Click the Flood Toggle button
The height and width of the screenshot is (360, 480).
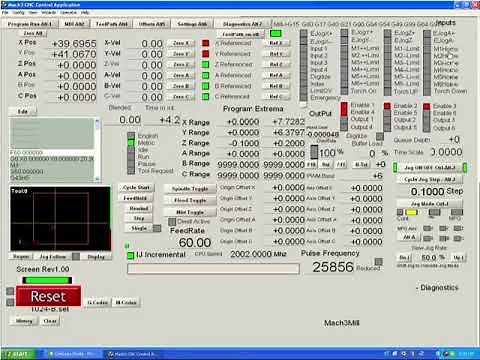[190, 200]
